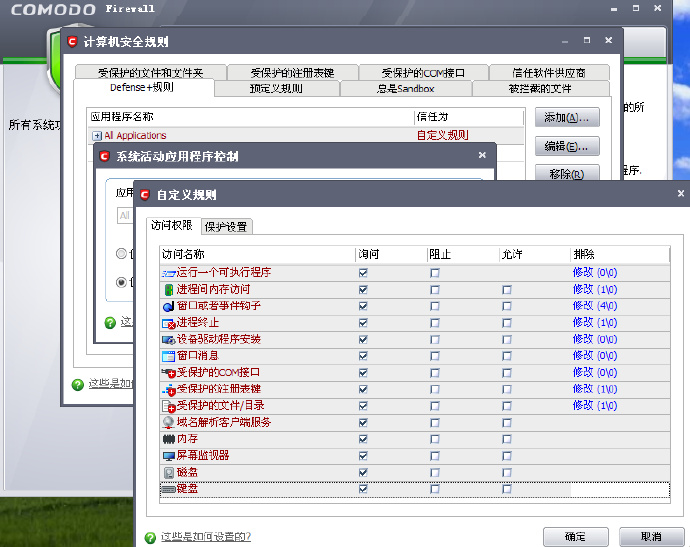Click the Comodo logo in 系统活动应用程序控制 title bar
The width and height of the screenshot is (690, 547).
click(104, 156)
